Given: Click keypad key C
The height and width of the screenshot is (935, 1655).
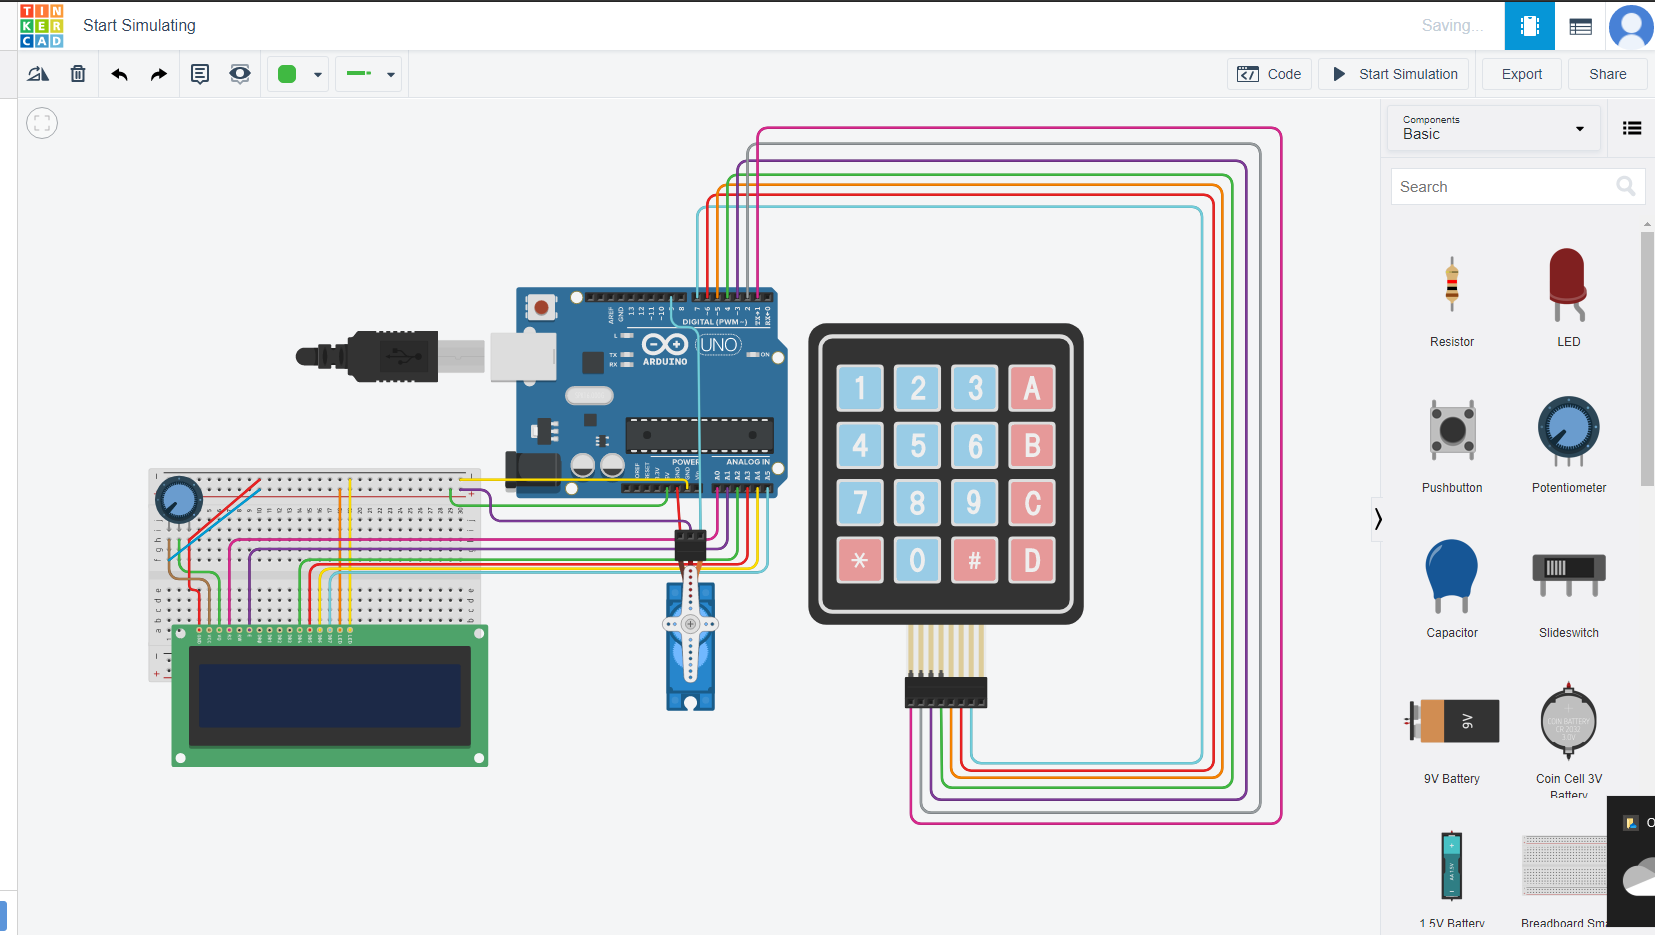Looking at the screenshot, I should tap(1032, 502).
